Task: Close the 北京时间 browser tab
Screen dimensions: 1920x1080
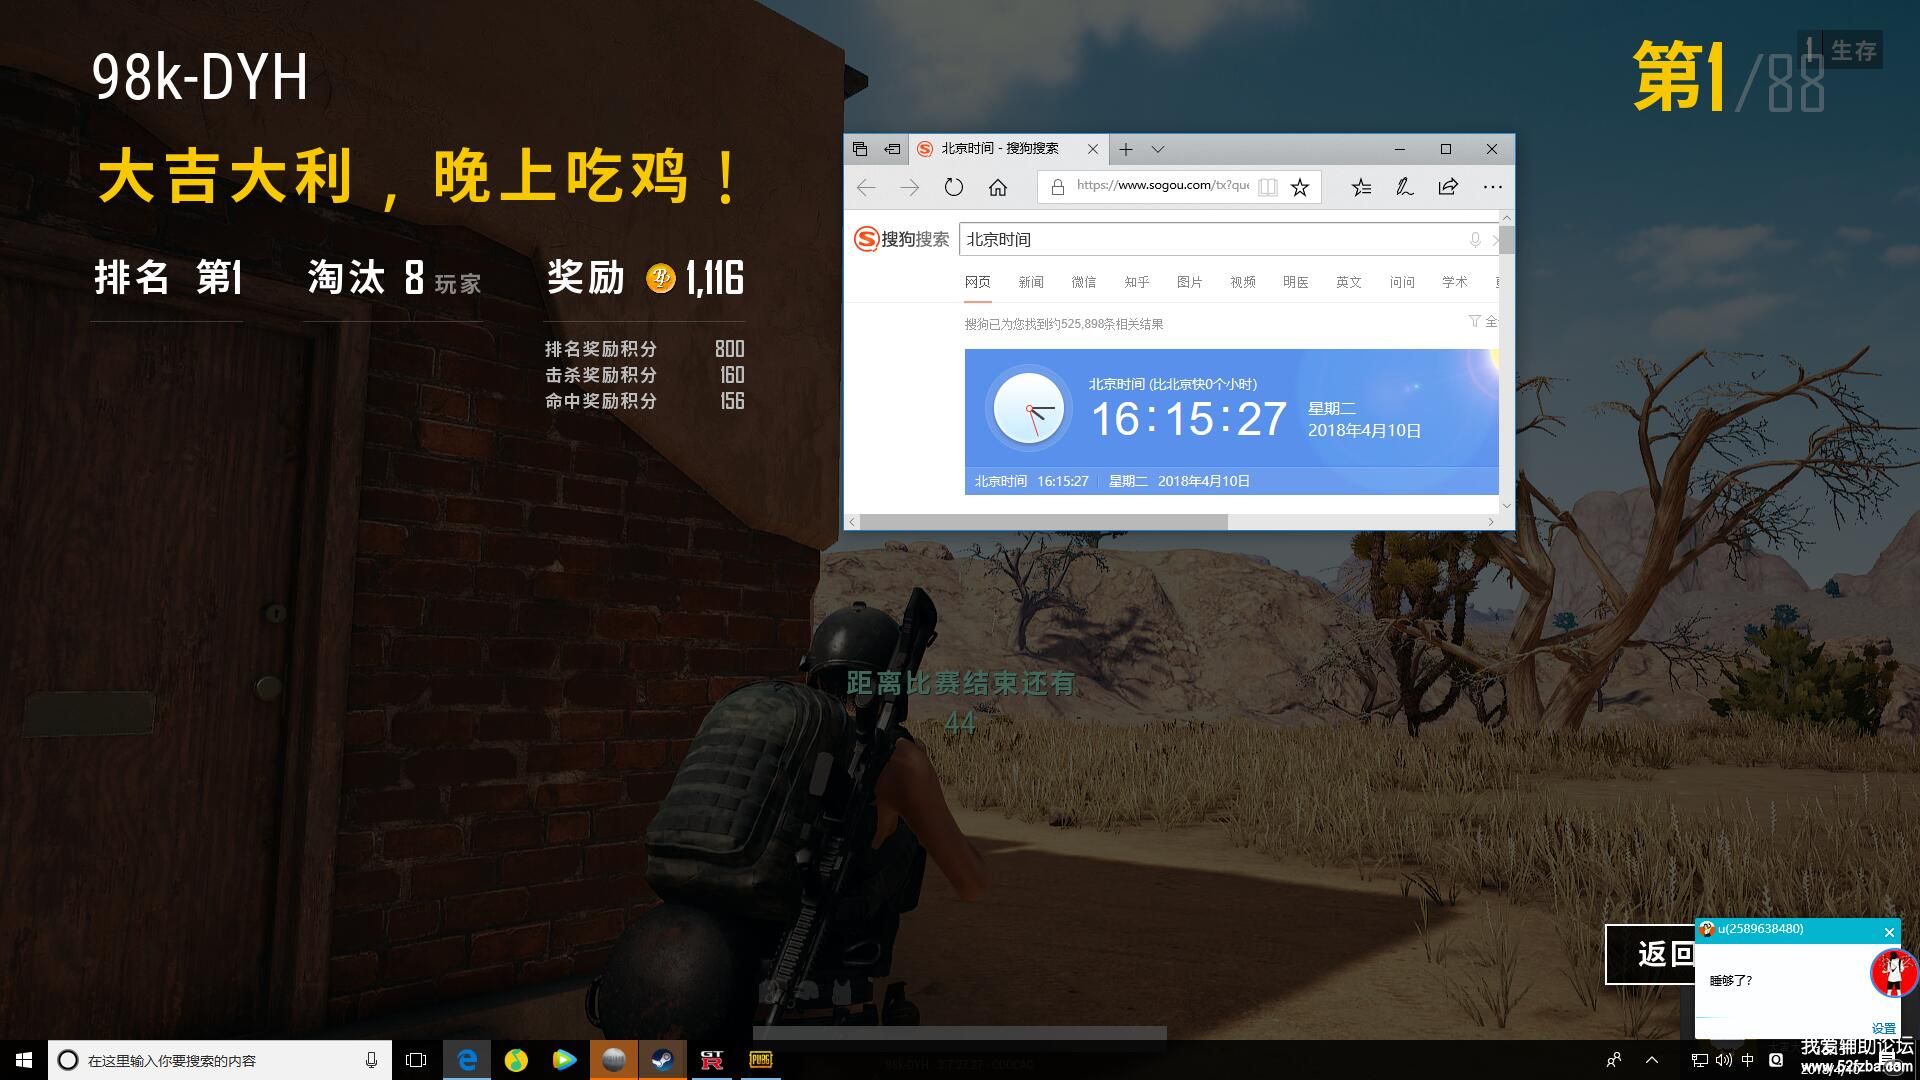Action: pyautogui.click(x=1093, y=149)
